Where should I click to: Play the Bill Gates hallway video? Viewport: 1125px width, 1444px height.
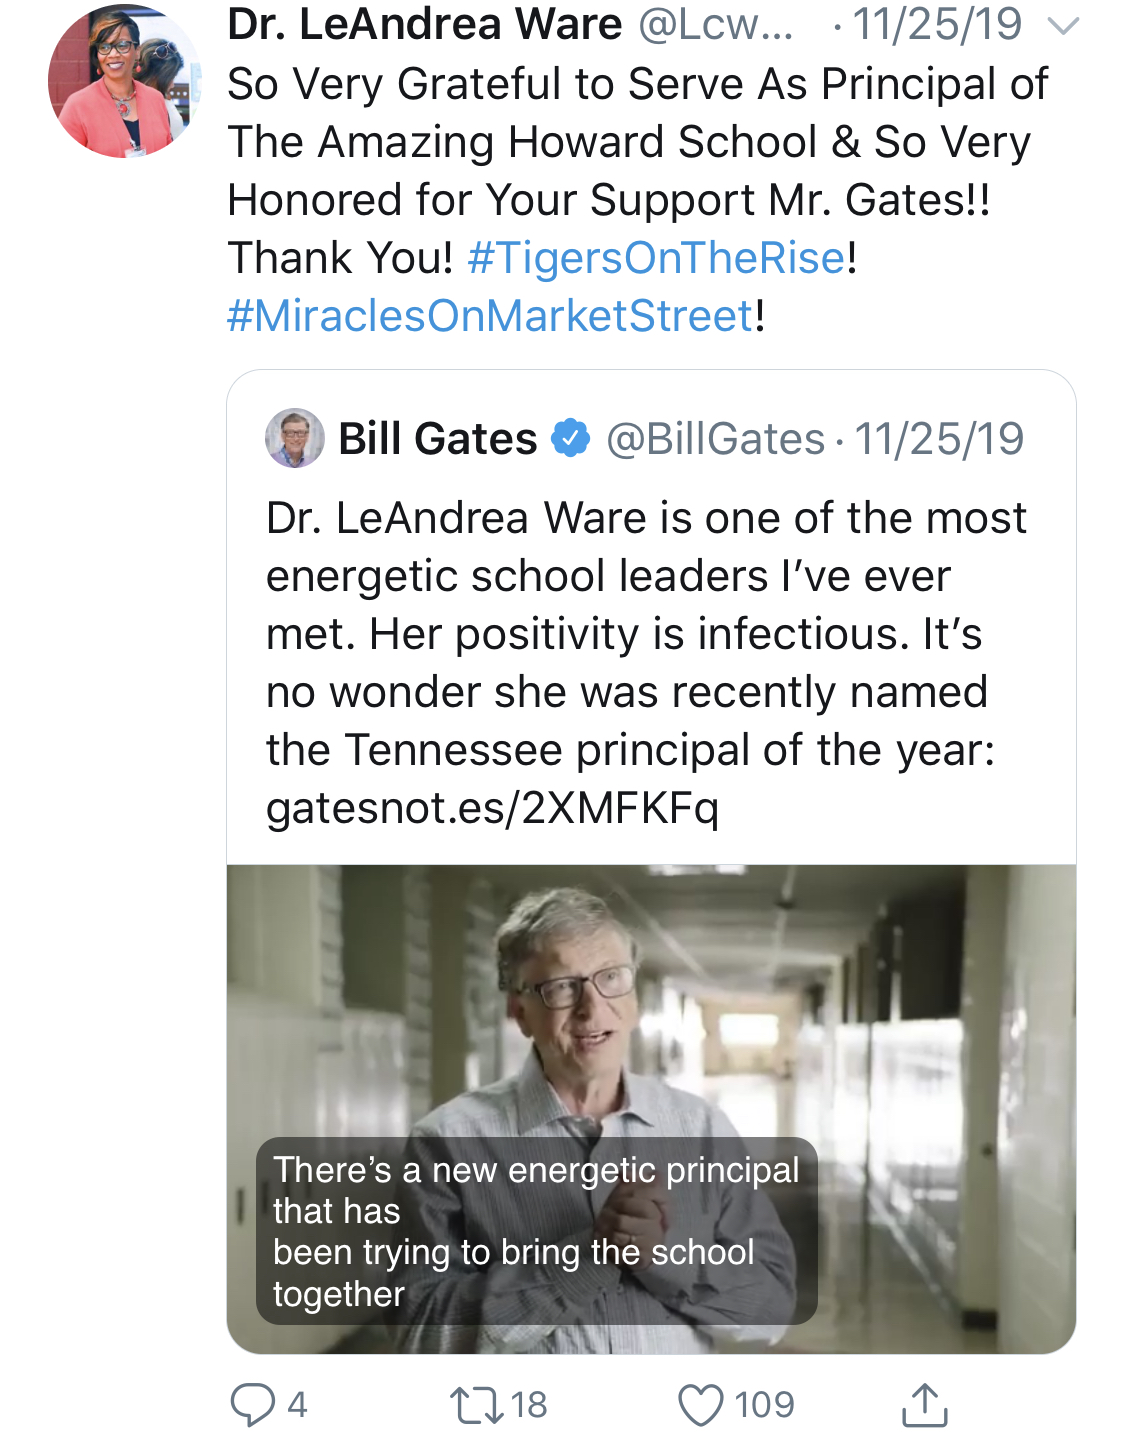click(651, 1109)
